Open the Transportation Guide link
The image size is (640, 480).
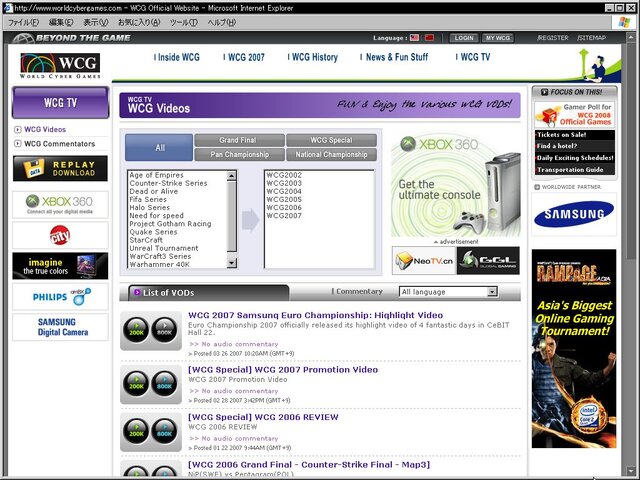point(570,169)
